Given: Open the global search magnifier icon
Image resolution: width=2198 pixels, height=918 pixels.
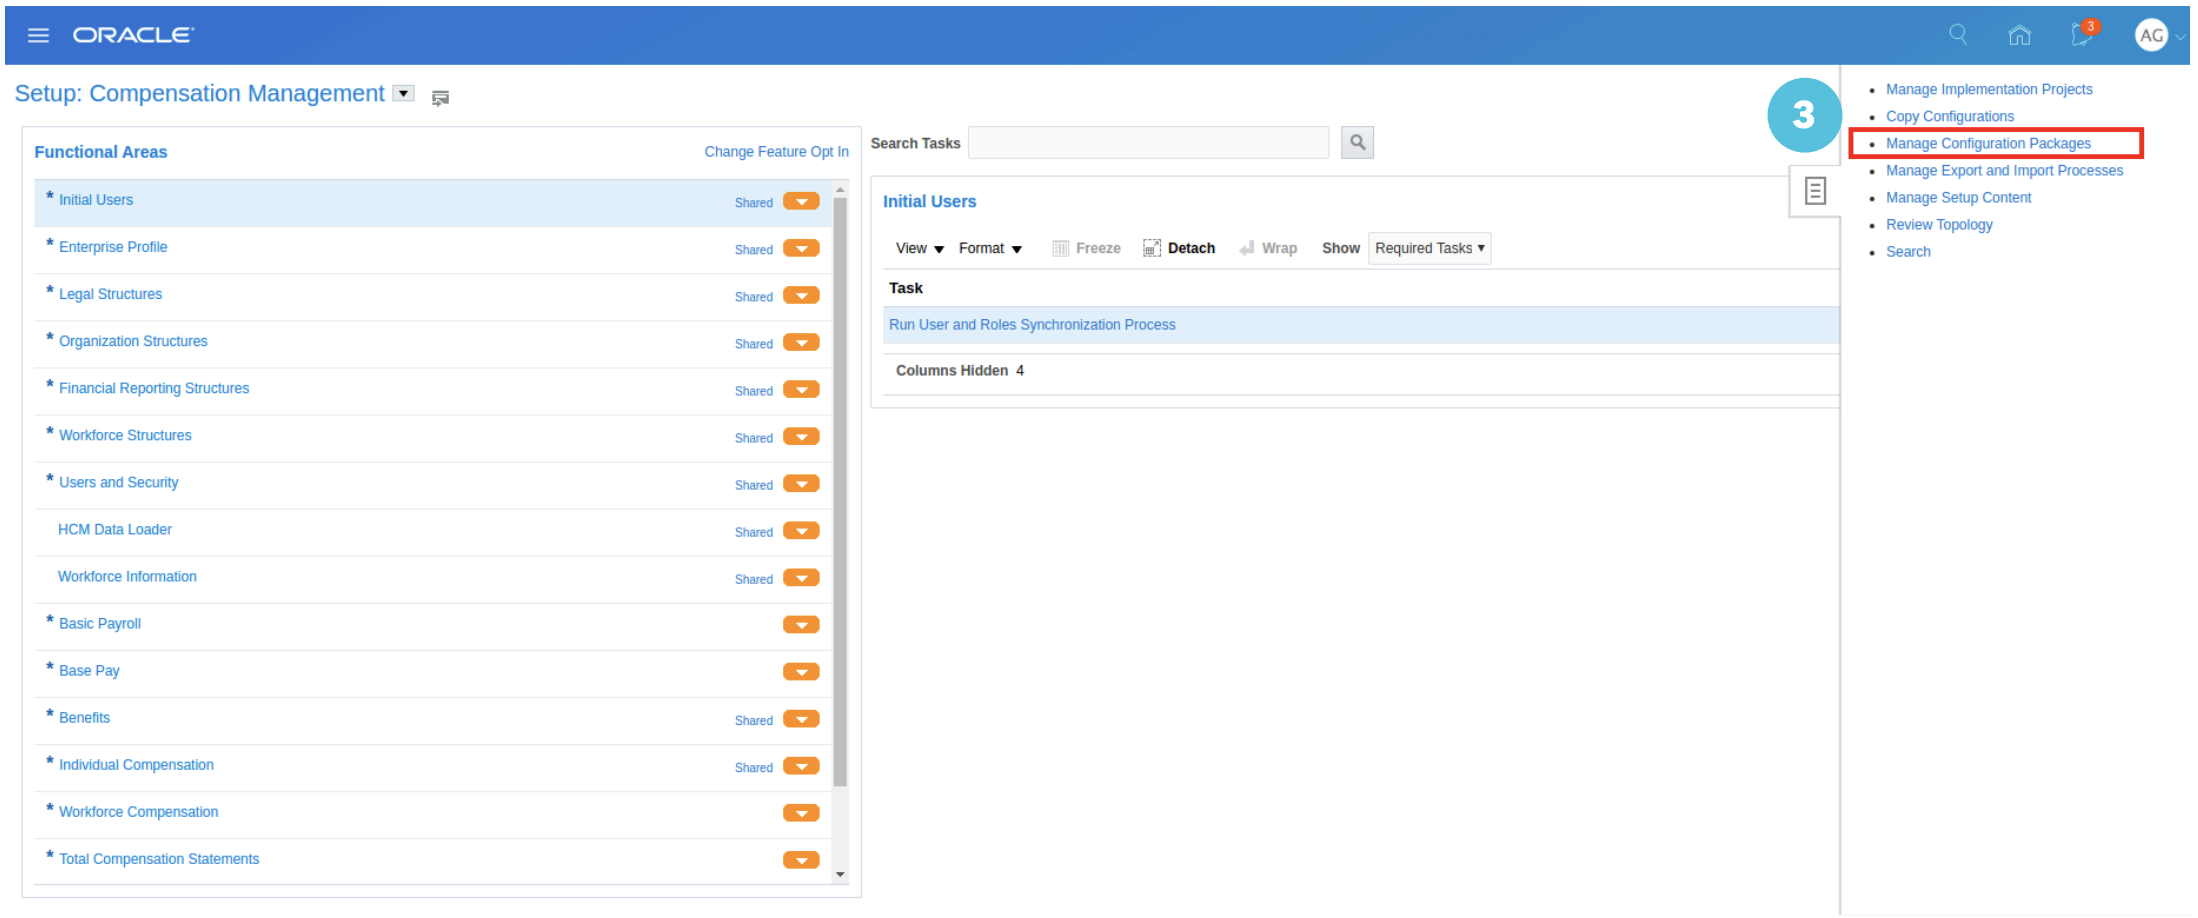Looking at the screenshot, I should point(1958,35).
